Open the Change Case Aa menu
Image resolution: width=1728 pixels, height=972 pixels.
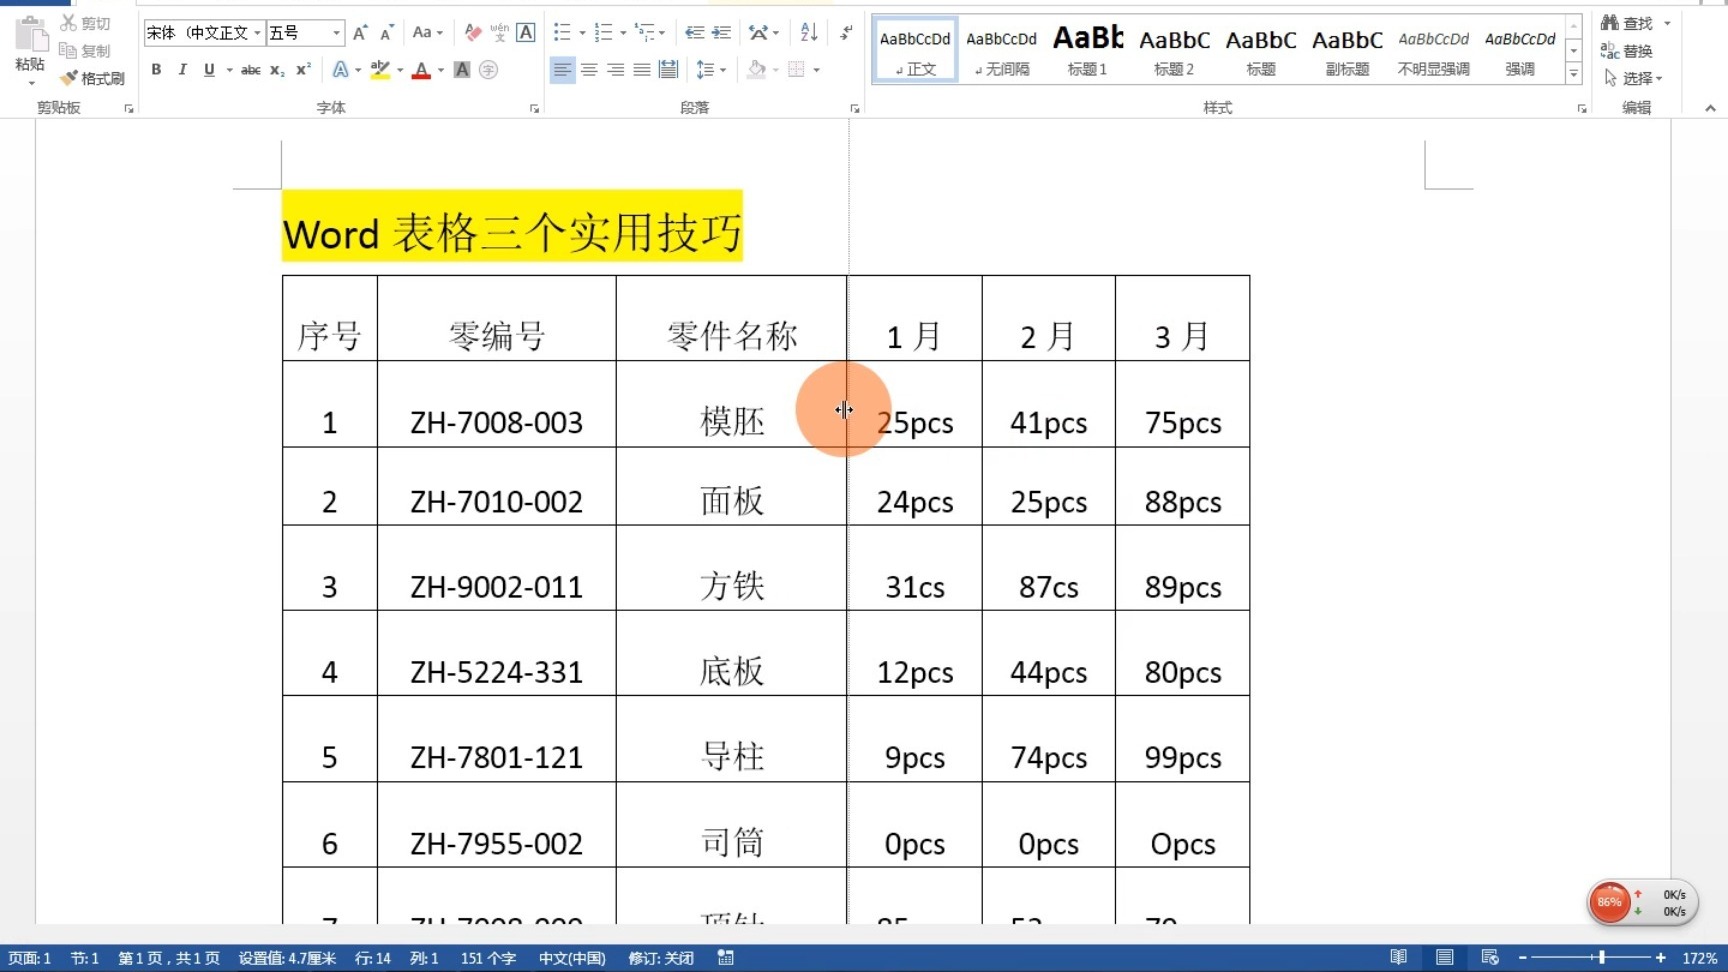click(427, 33)
